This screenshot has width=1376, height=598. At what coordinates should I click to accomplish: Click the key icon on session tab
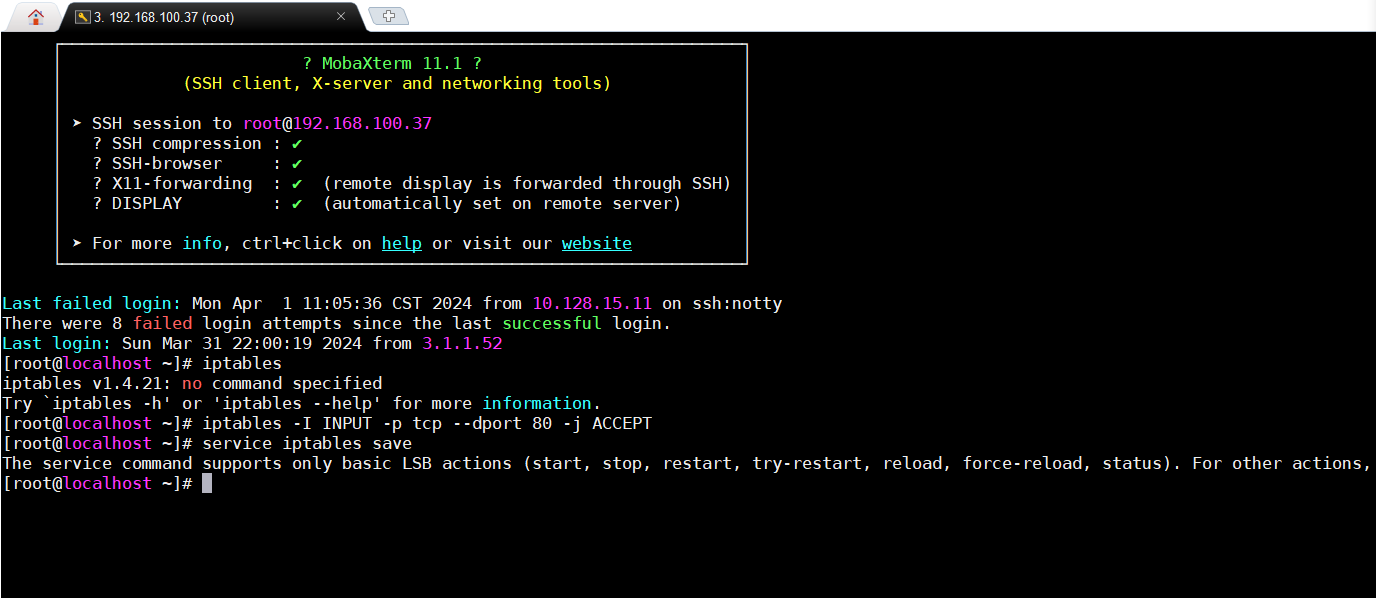pos(82,17)
